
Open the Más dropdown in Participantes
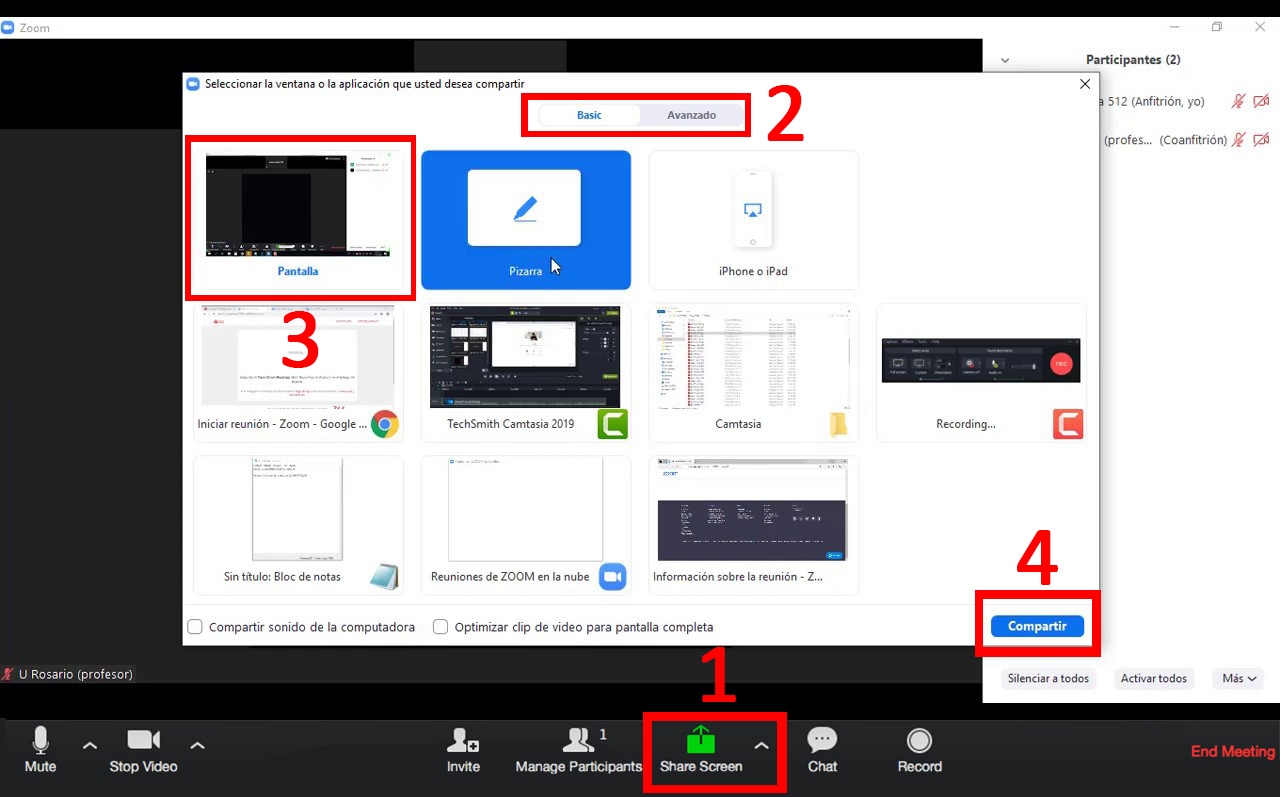[x=1238, y=678]
